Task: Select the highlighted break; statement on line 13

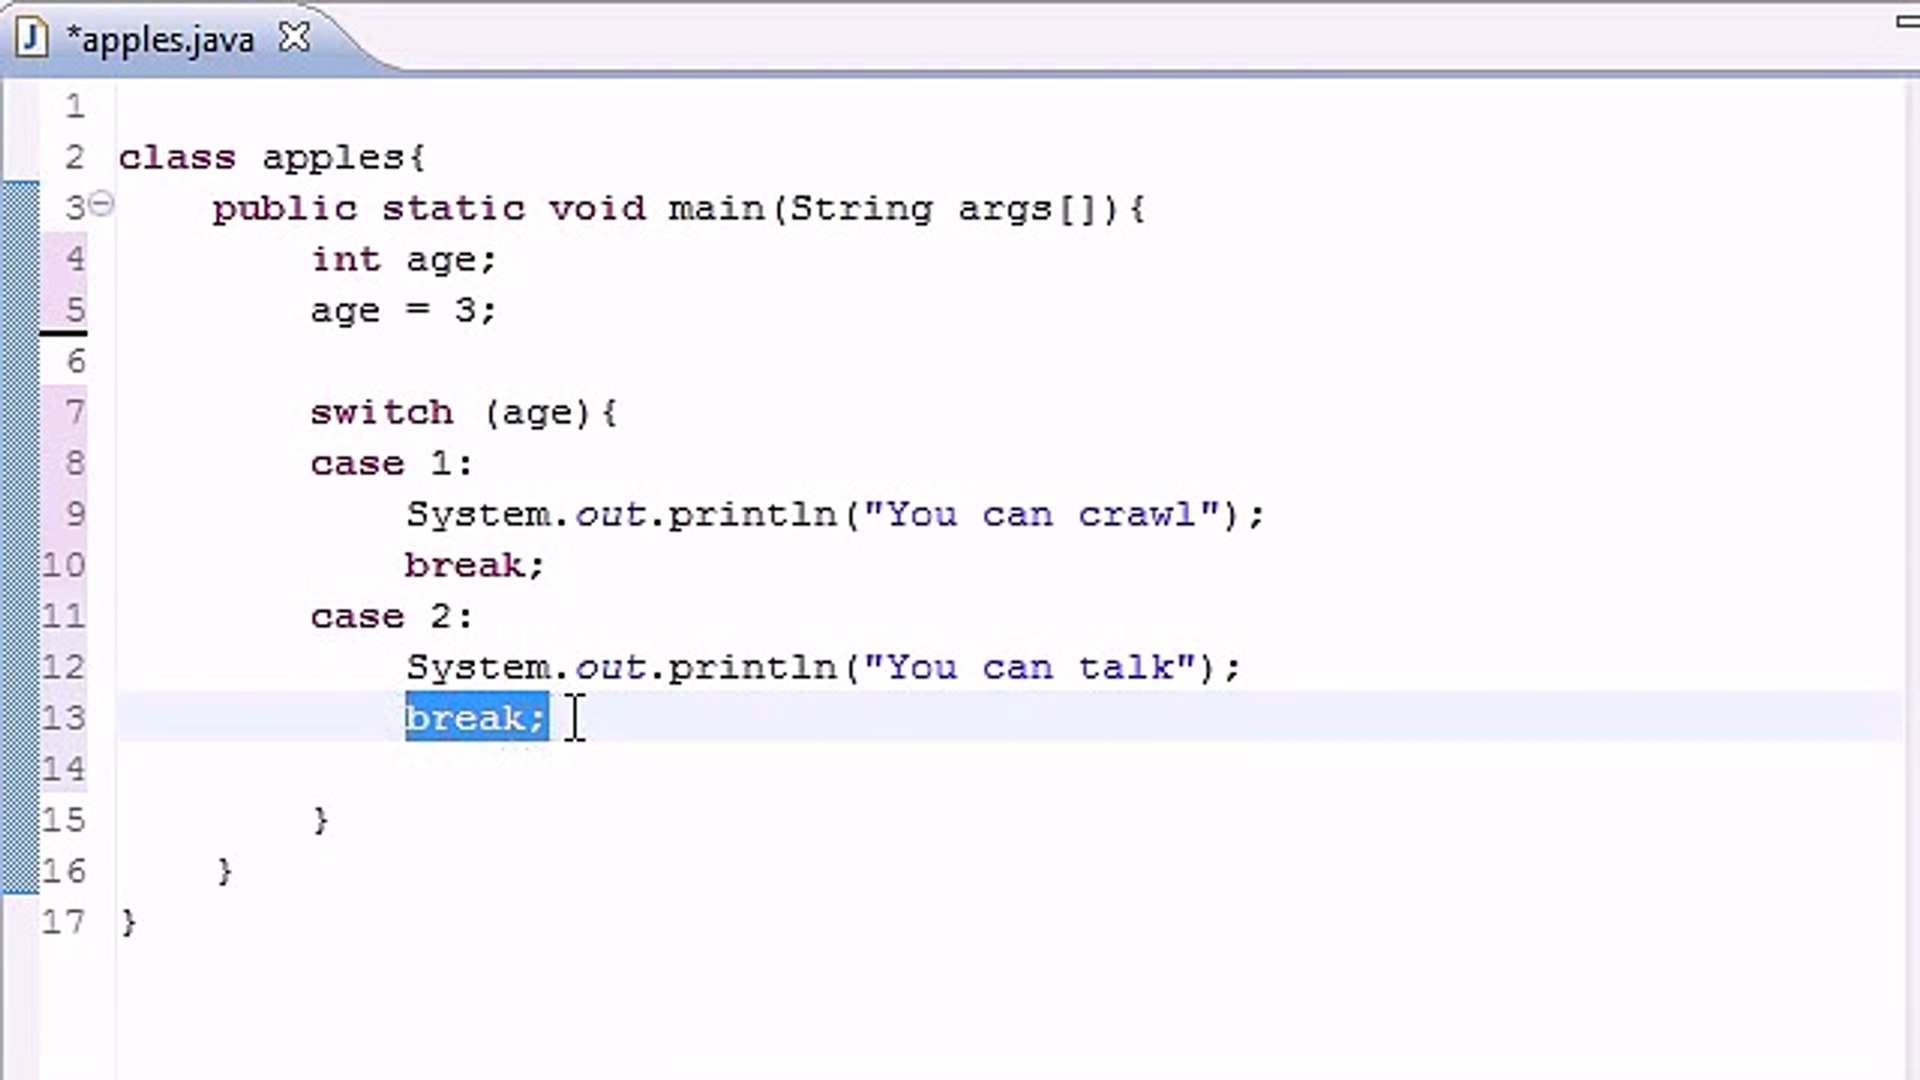Action: [x=474, y=718]
